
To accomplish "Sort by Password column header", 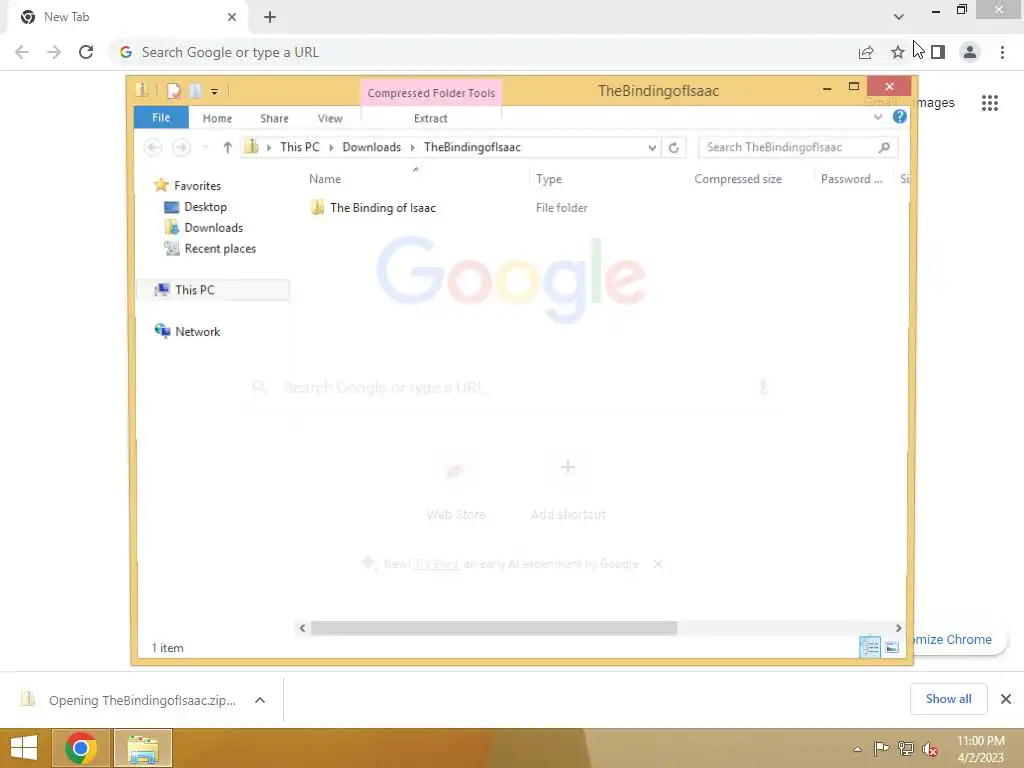I will pyautogui.click(x=852, y=179).
